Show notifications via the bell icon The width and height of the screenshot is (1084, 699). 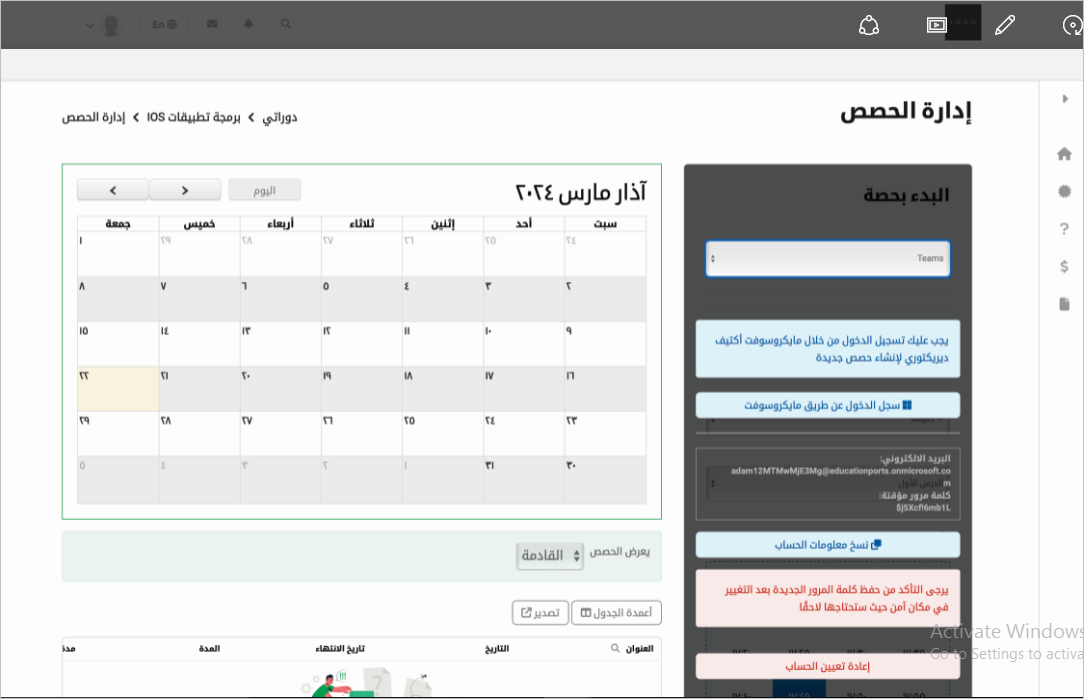(x=249, y=24)
